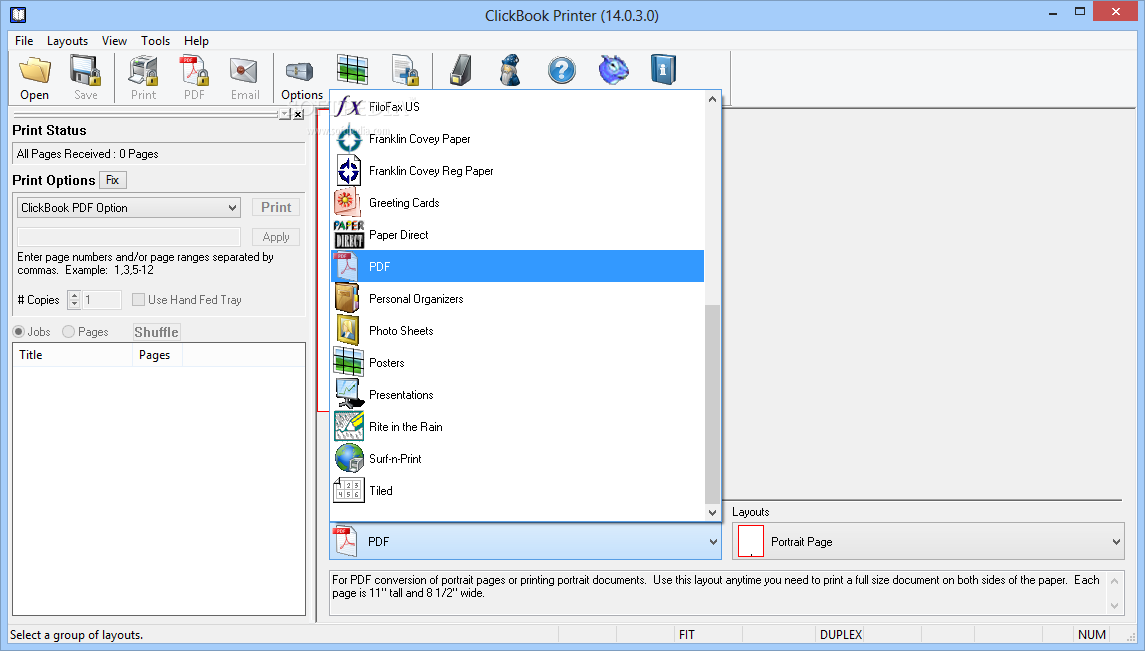Open the Help menu
Image resolution: width=1145 pixels, height=651 pixels.
click(x=196, y=41)
